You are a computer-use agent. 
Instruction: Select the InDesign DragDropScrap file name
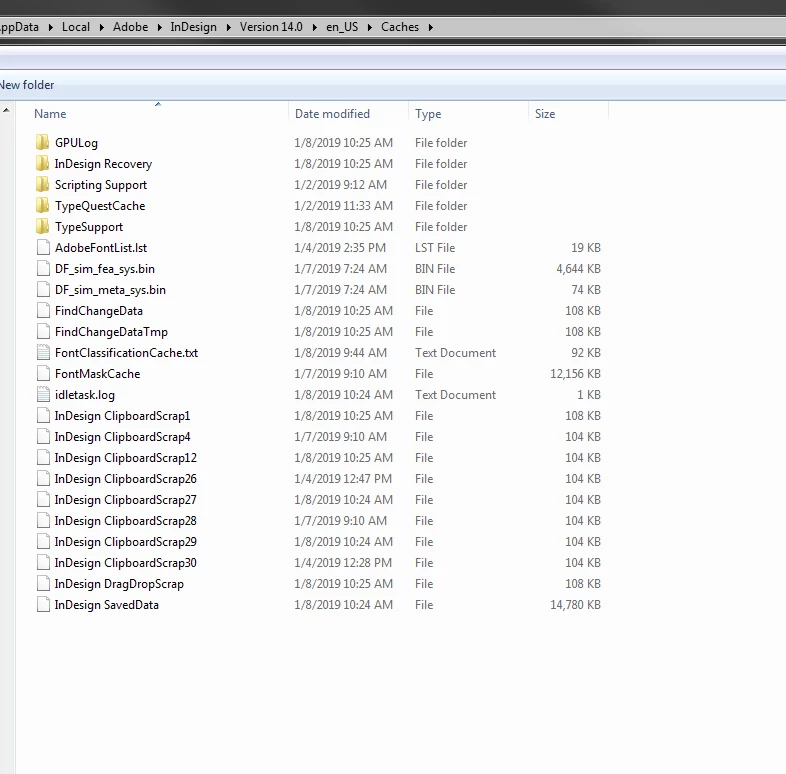[119, 584]
